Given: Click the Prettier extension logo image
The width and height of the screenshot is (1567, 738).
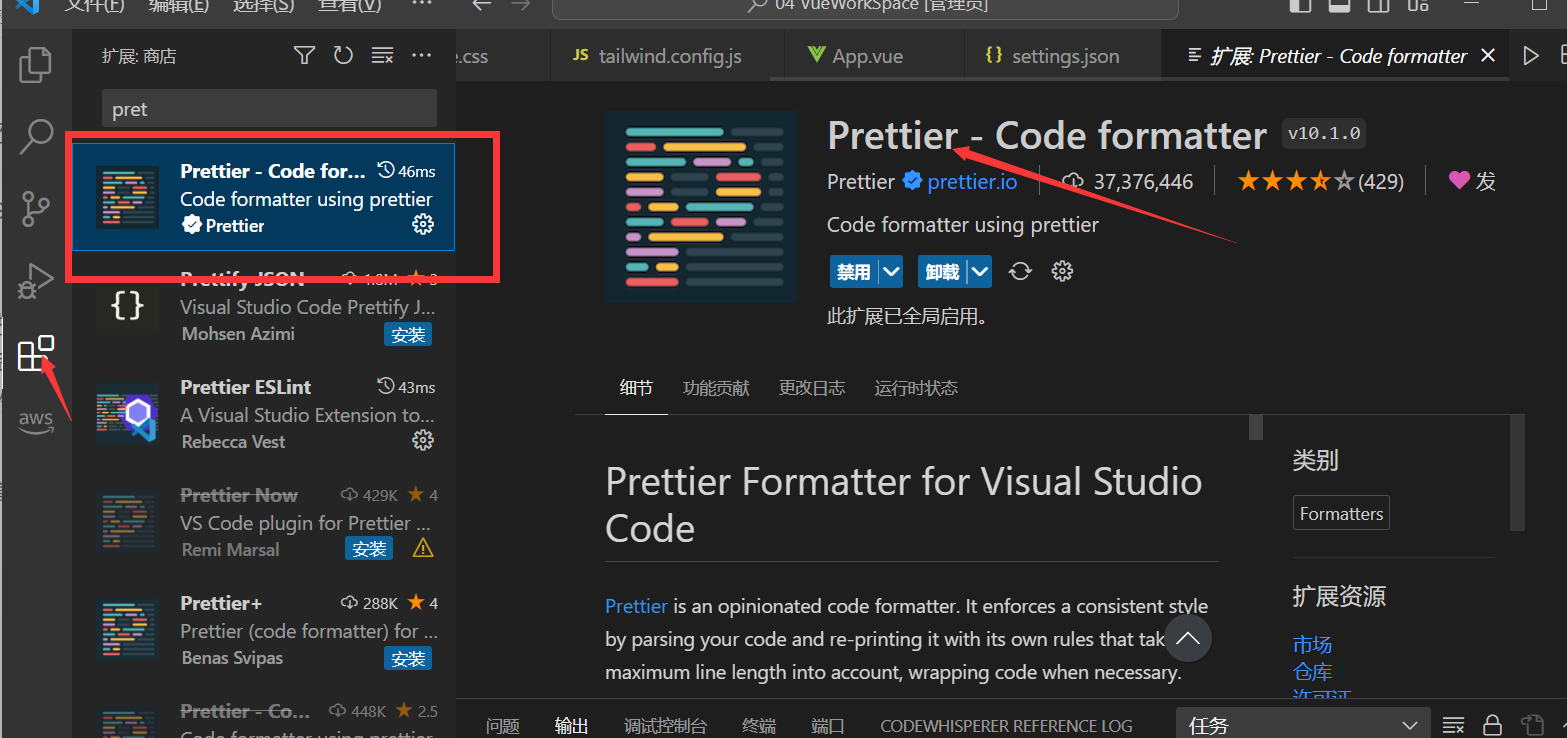Looking at the screenshot, I should [701, 207].
